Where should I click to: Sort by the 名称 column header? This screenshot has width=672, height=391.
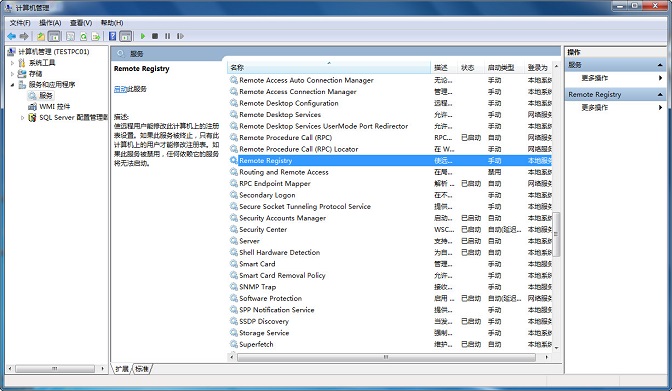coord(329,67)
